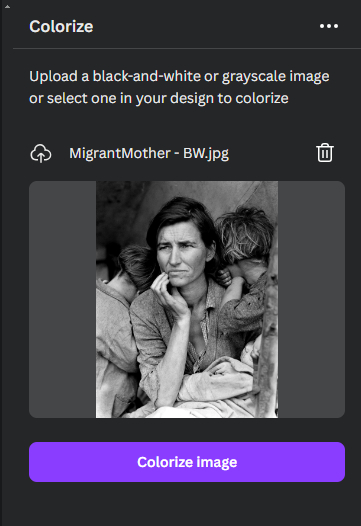Click the blond child's head in the photo
This screenshot has width=361, height=526.
point(246,233)
